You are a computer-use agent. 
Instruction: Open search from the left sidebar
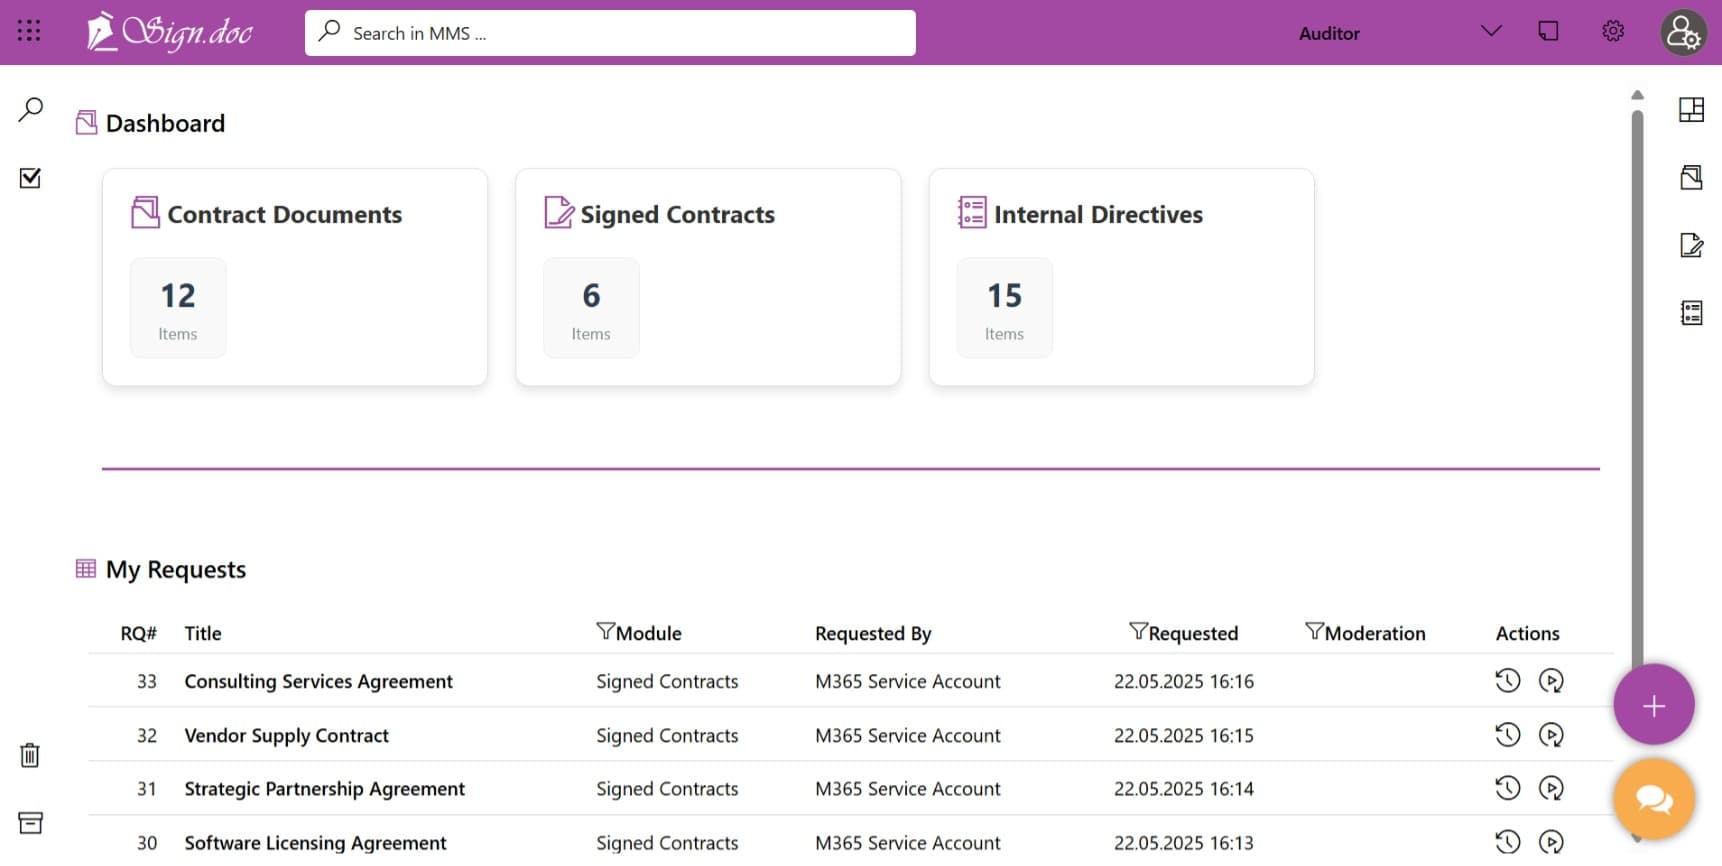(x=31, y=109)
